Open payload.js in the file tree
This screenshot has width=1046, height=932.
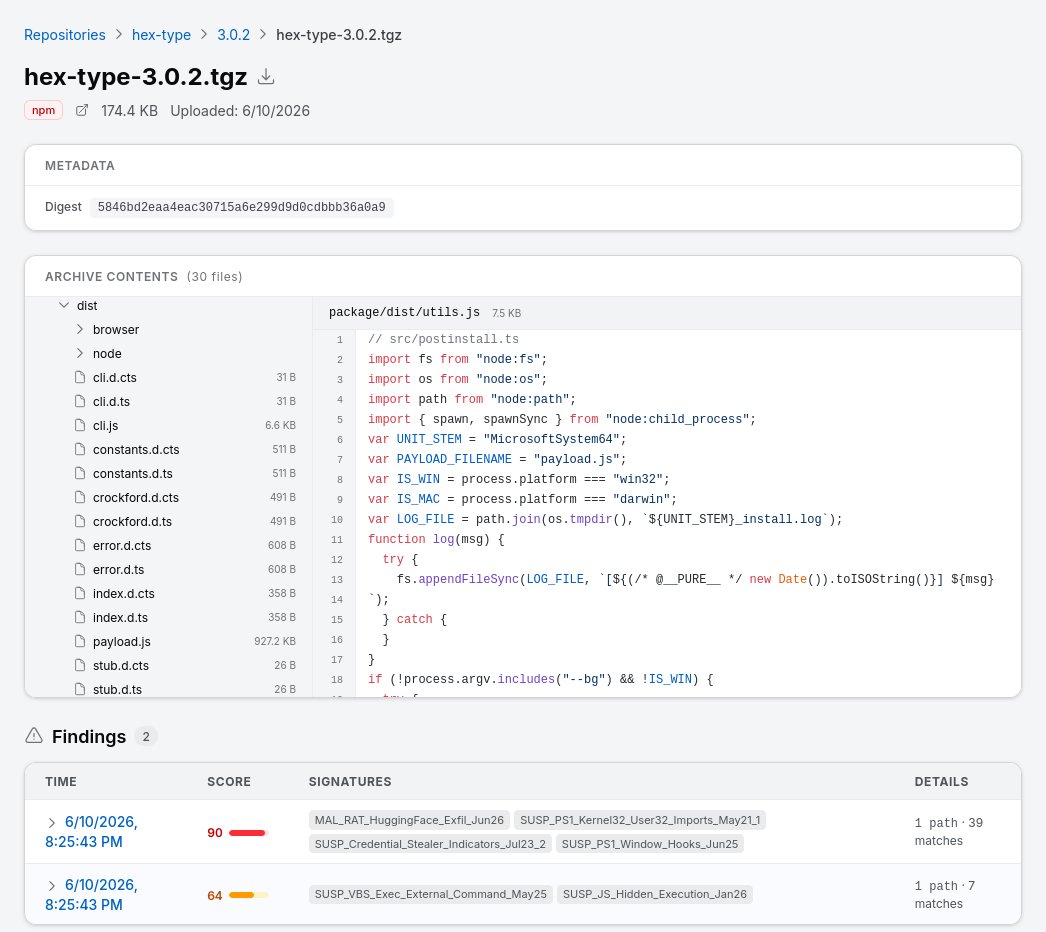click(121, 642)
